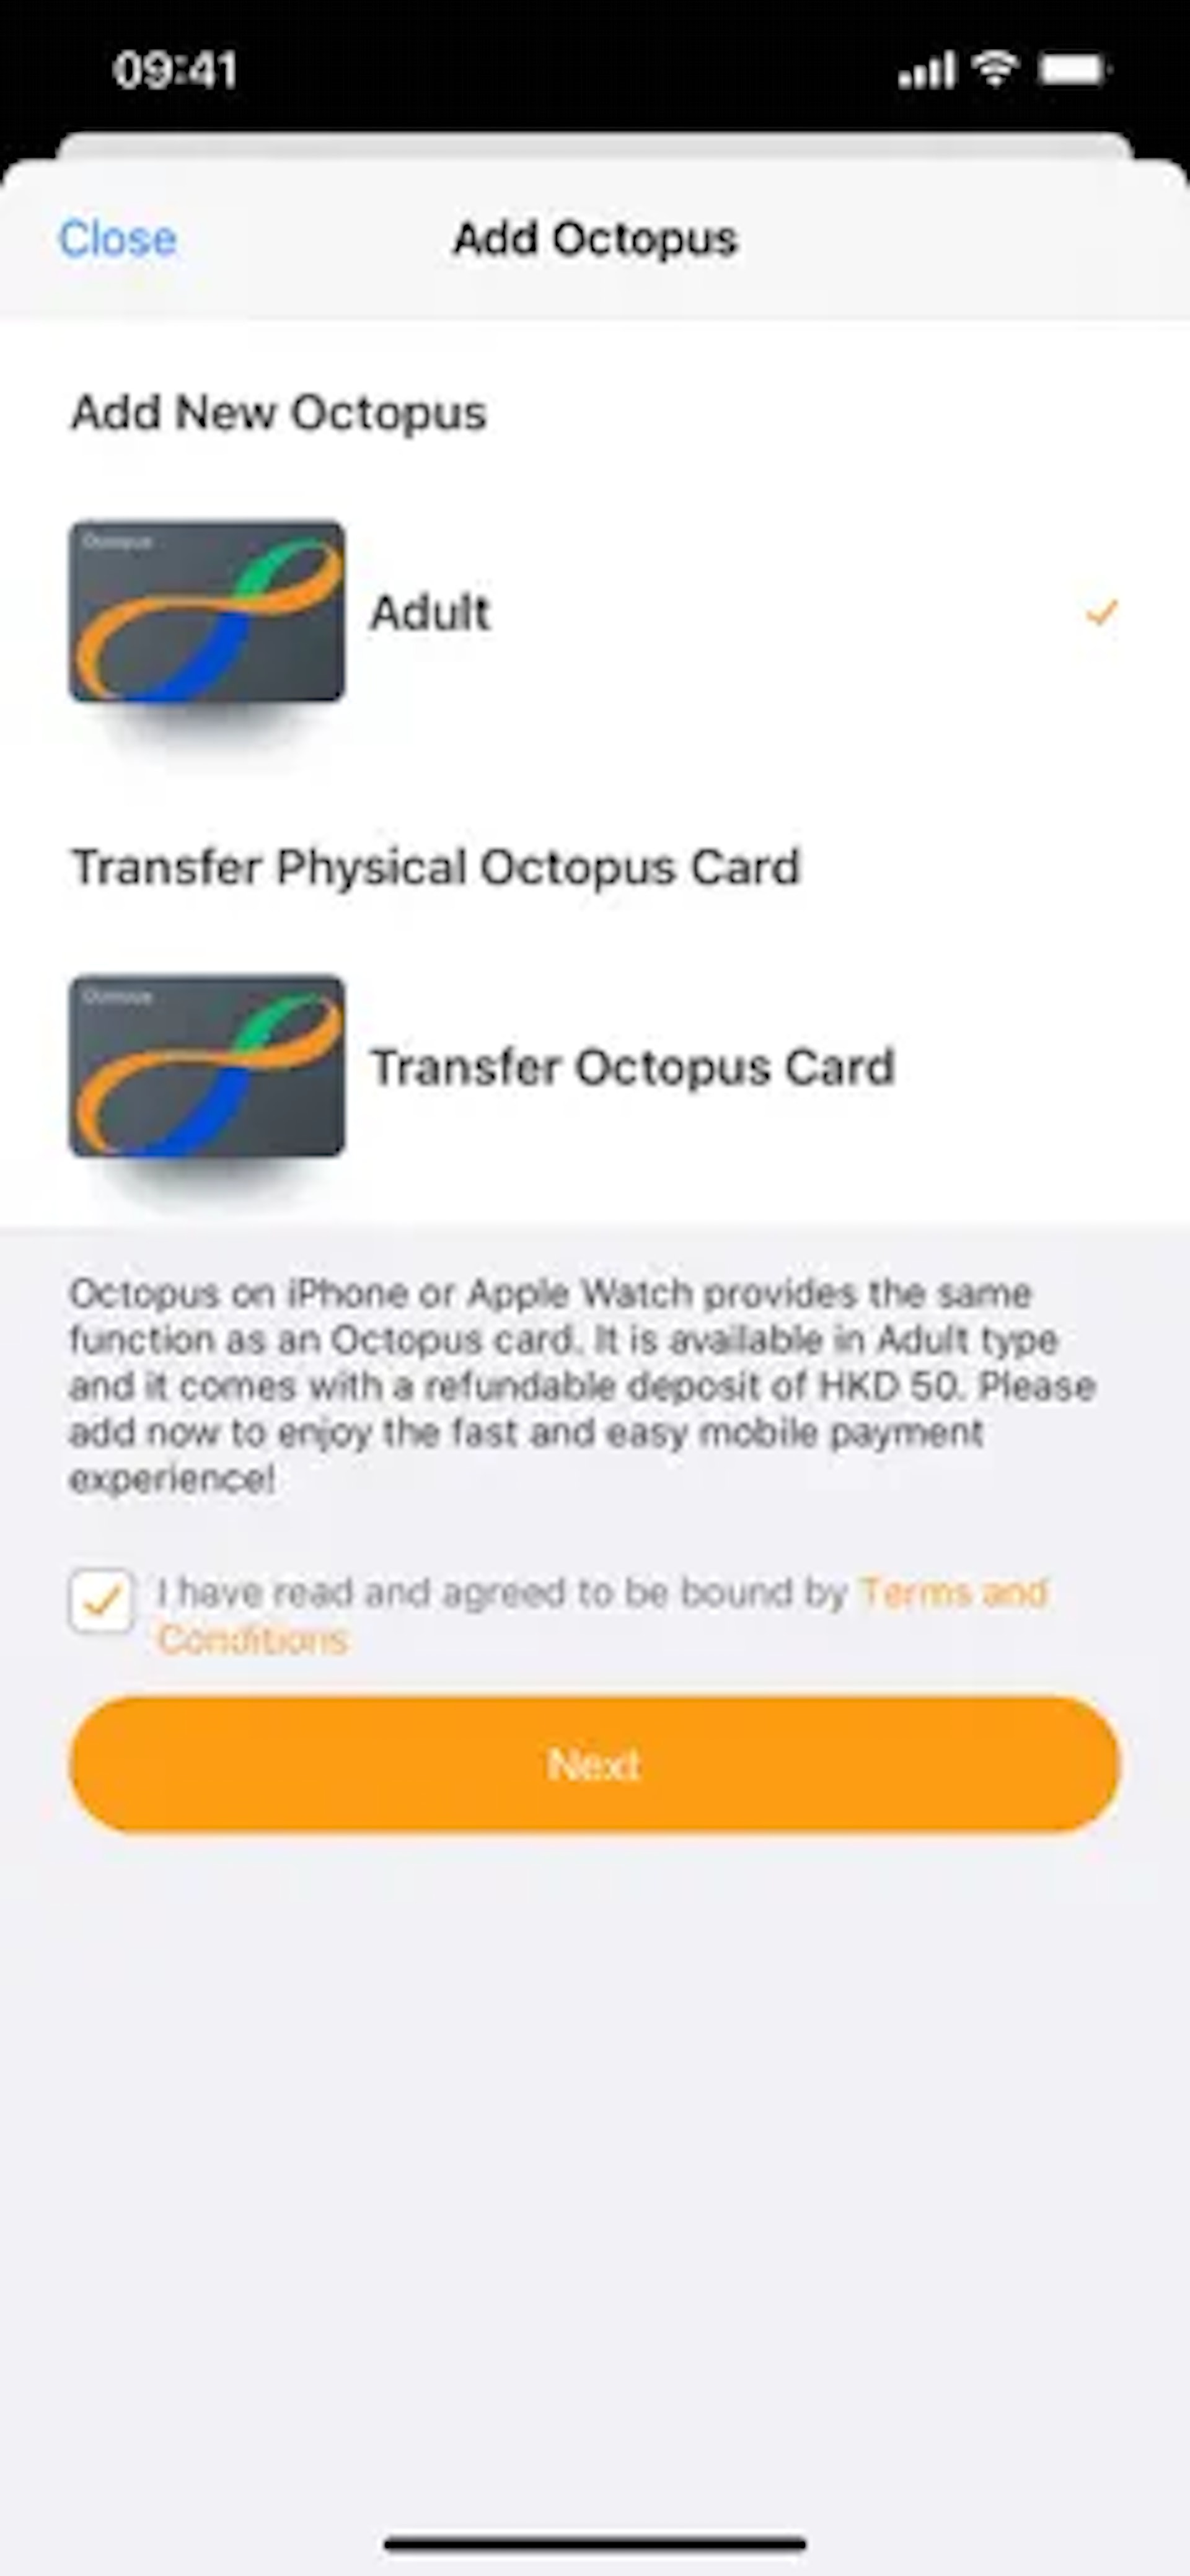The image size is (1190, 2576).
Task: Close the Add Octopus screen
Action: coord(117,238)
